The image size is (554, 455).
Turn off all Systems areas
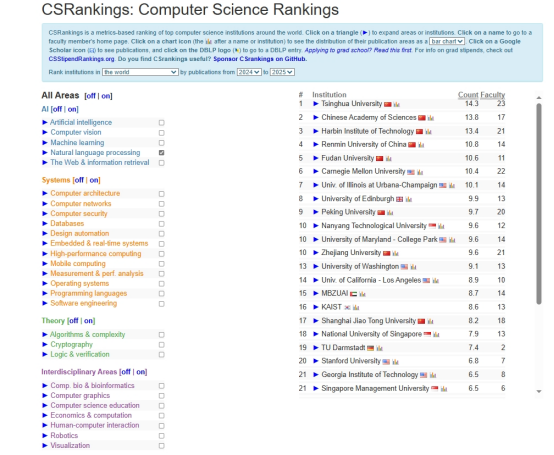pos(79,180)
